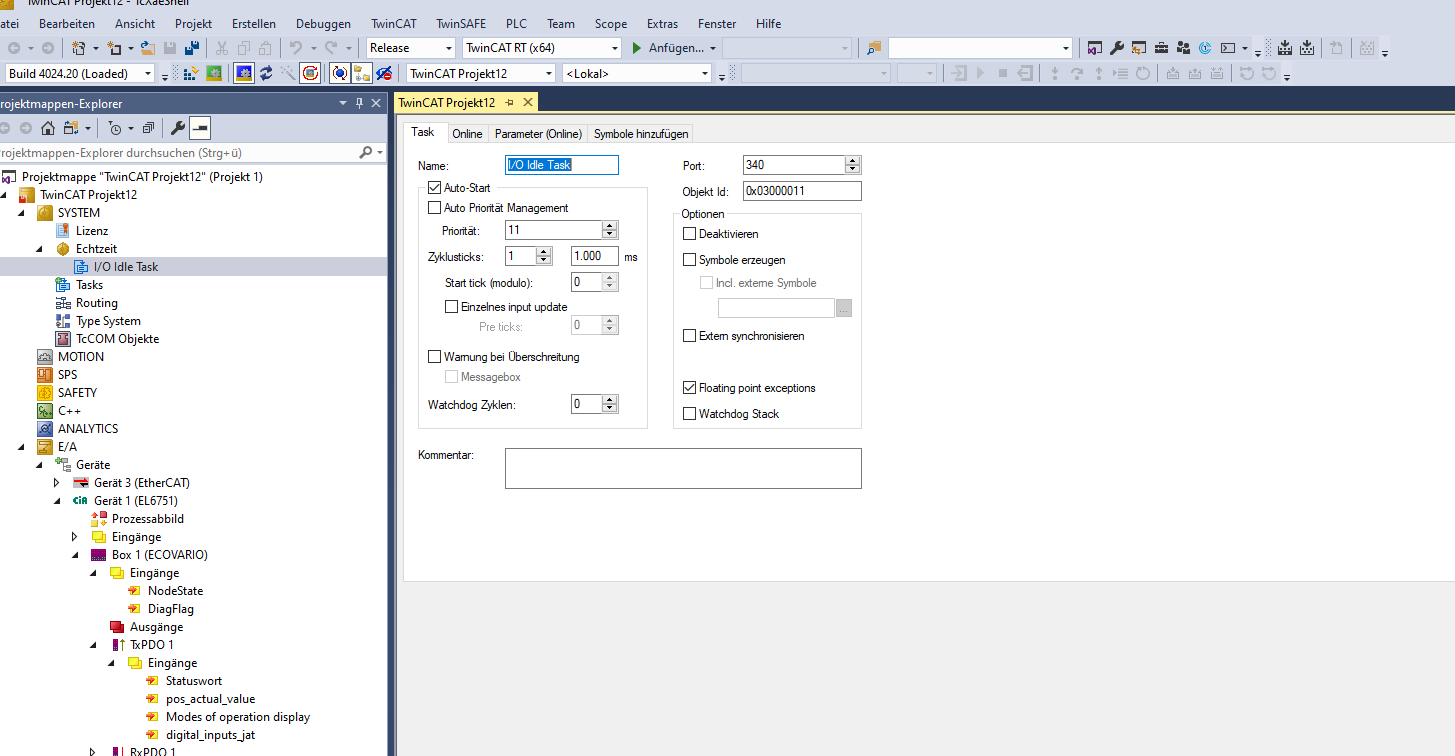The width and height of the screenshot is (1455, 756).
Task: Click the New Project toolbar icon
Action: (80, 48)
